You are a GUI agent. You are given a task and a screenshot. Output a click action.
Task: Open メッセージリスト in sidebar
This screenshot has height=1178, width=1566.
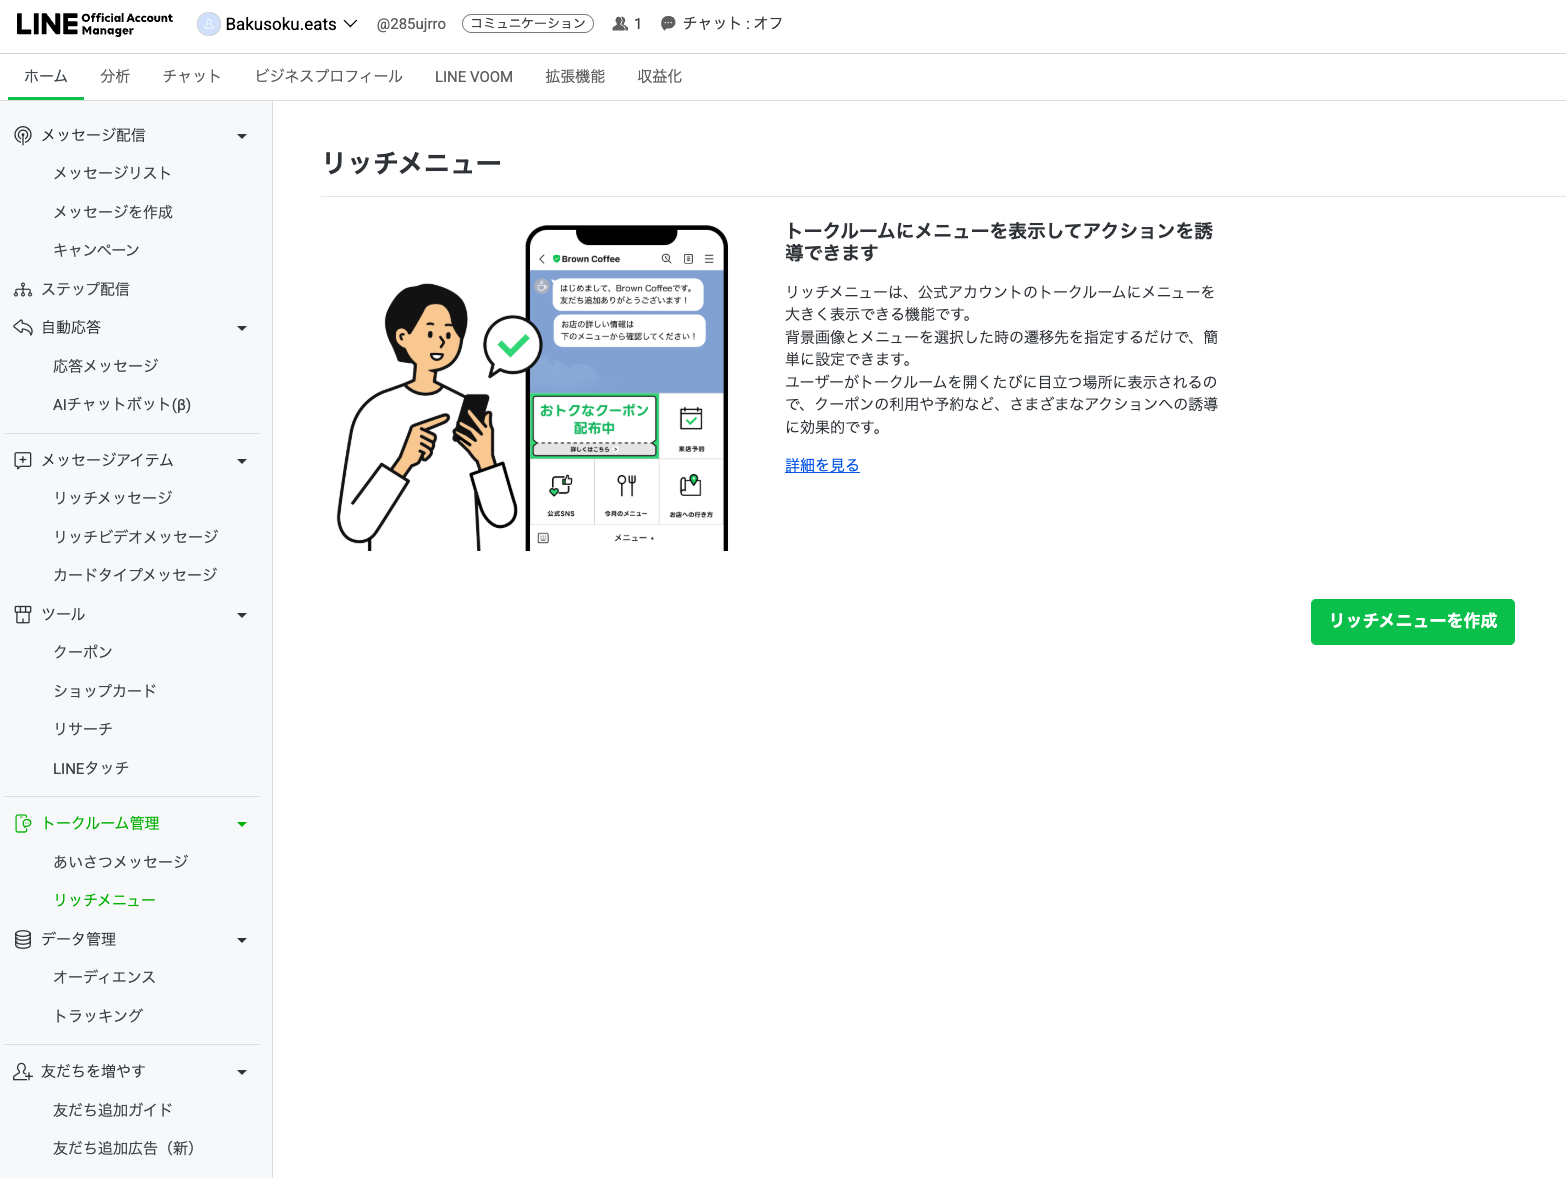tap(112, 173)
